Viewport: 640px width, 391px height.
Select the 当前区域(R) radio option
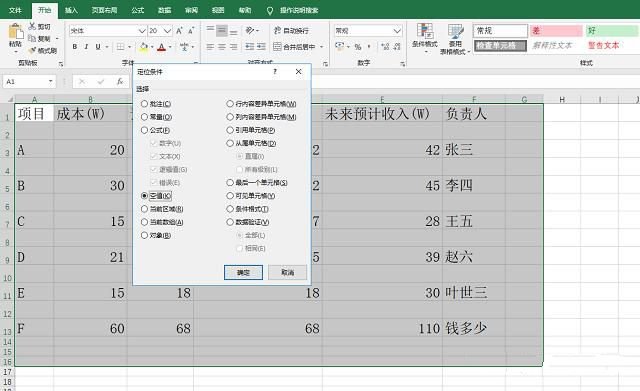point(144,209)
